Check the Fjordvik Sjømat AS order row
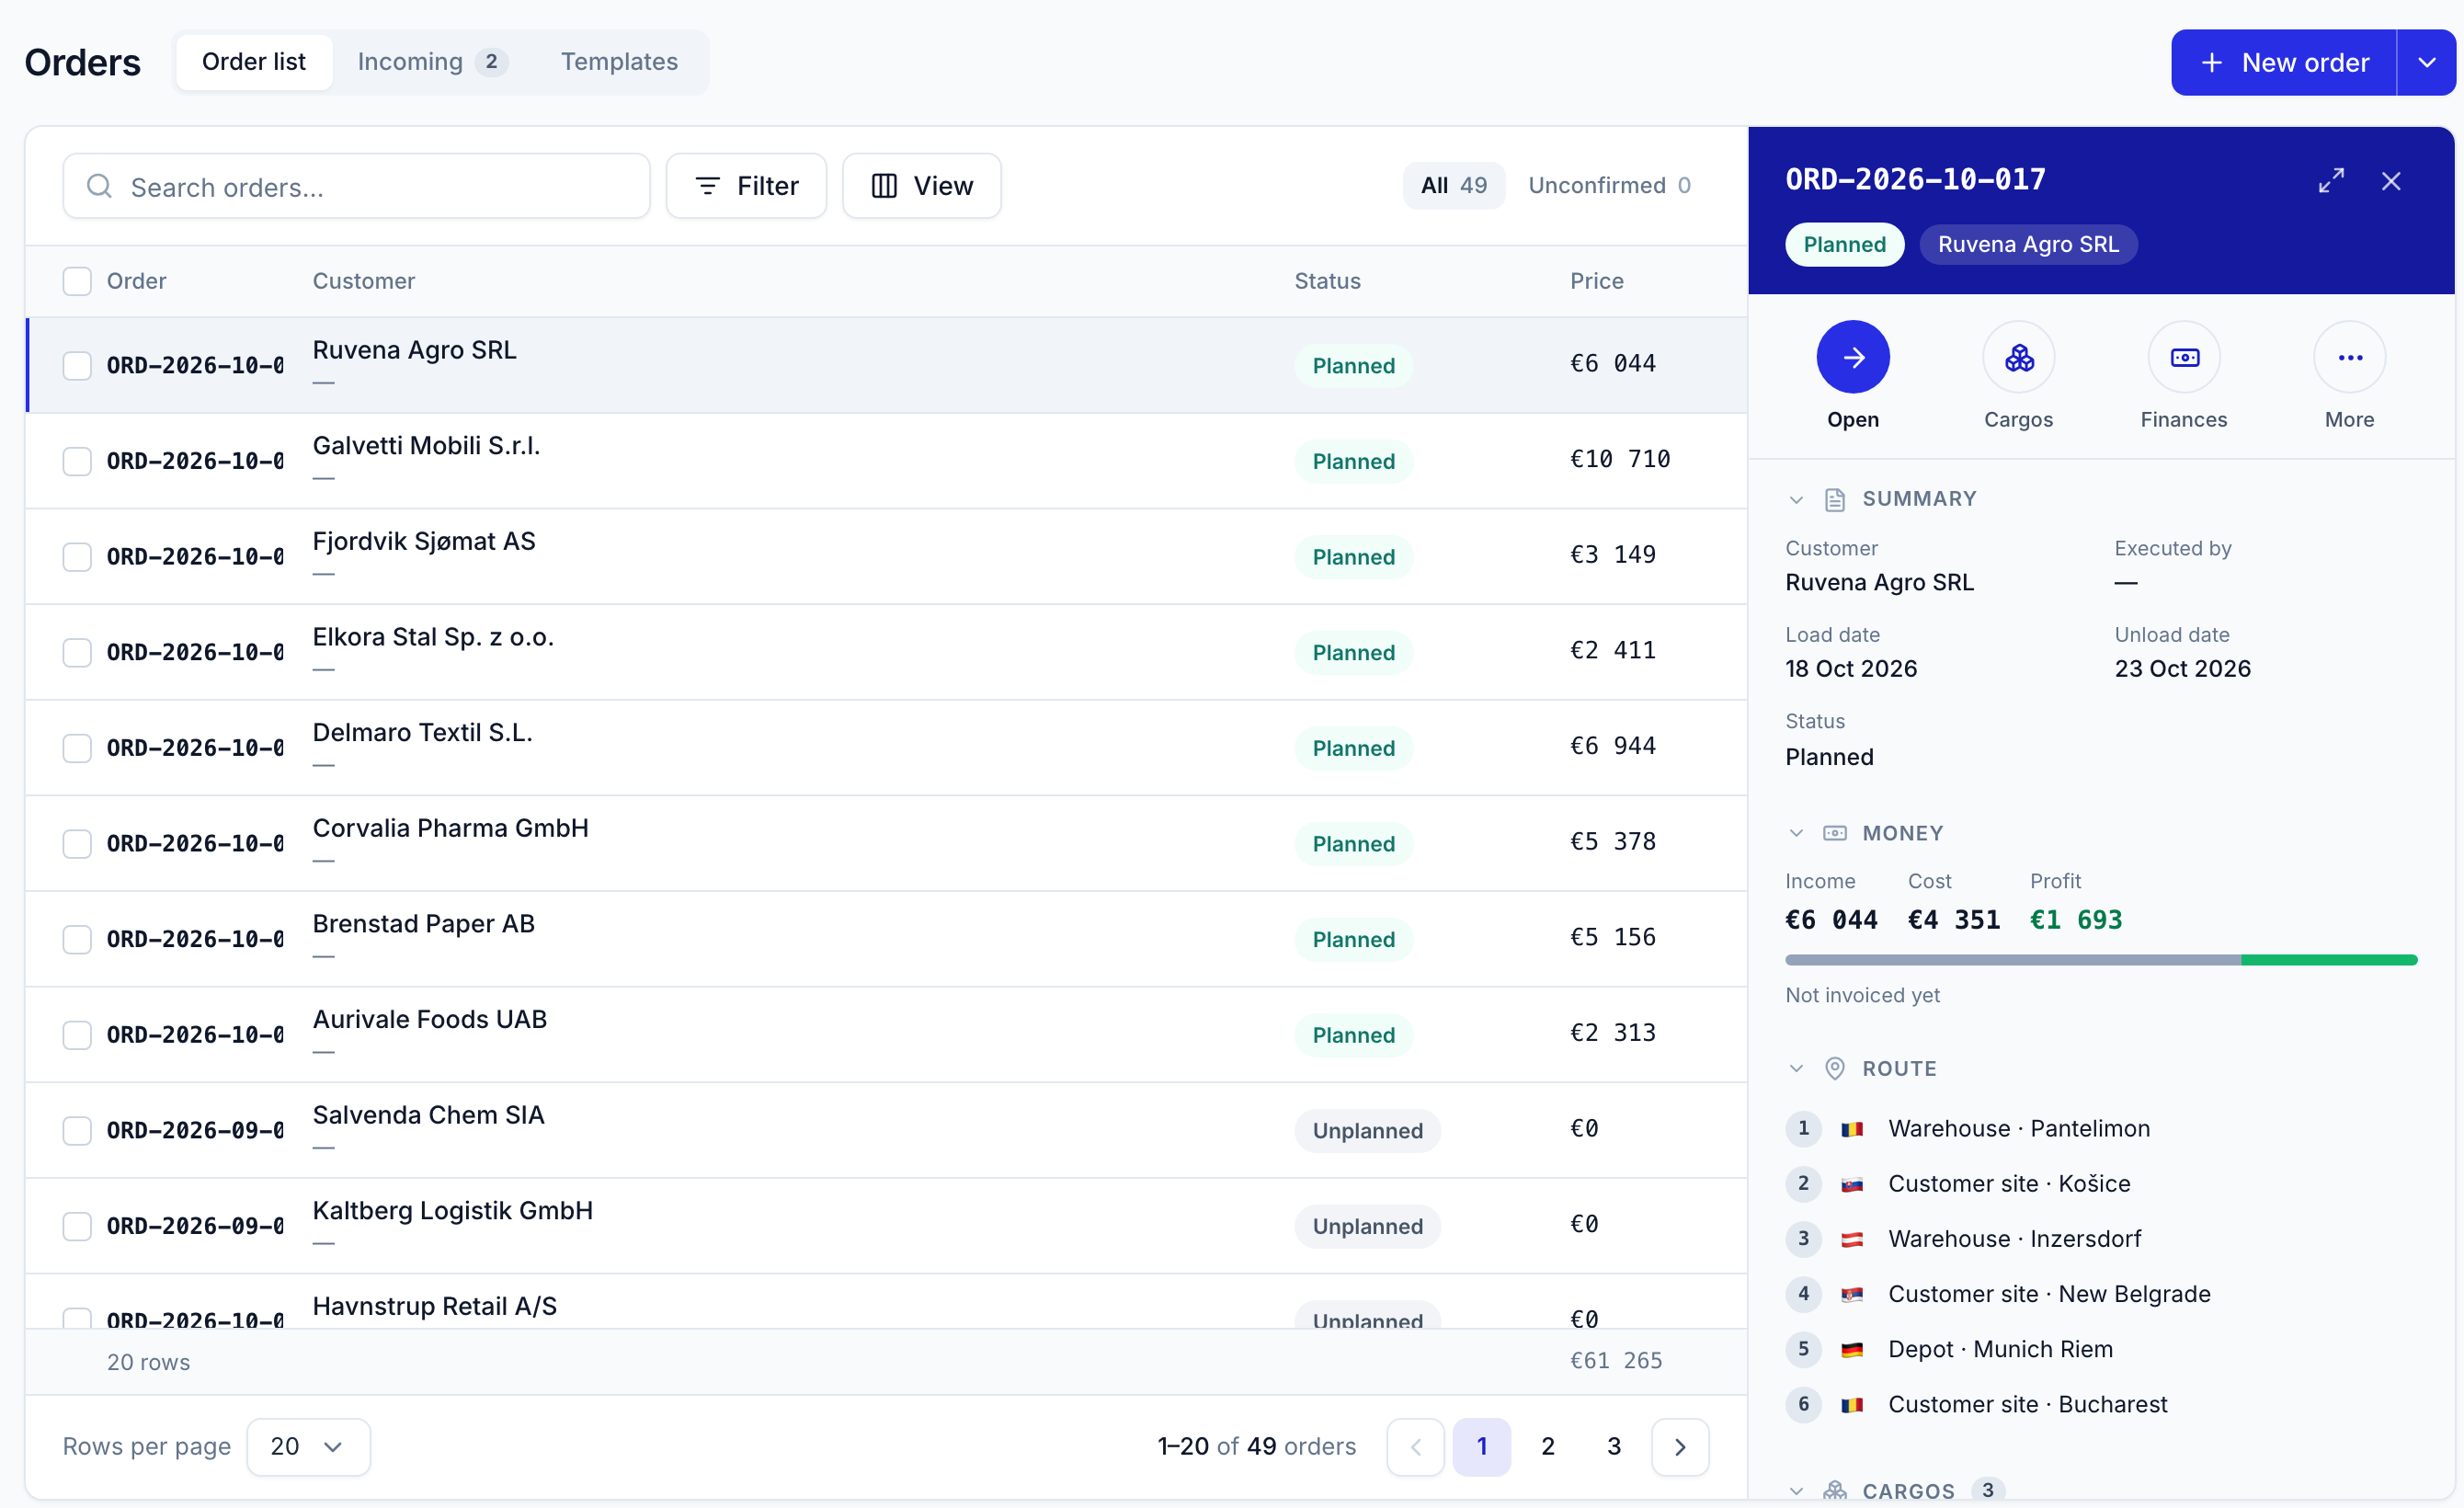Image resolution: width=2464 pixels, height=1508 pixels. pos(77,557)
